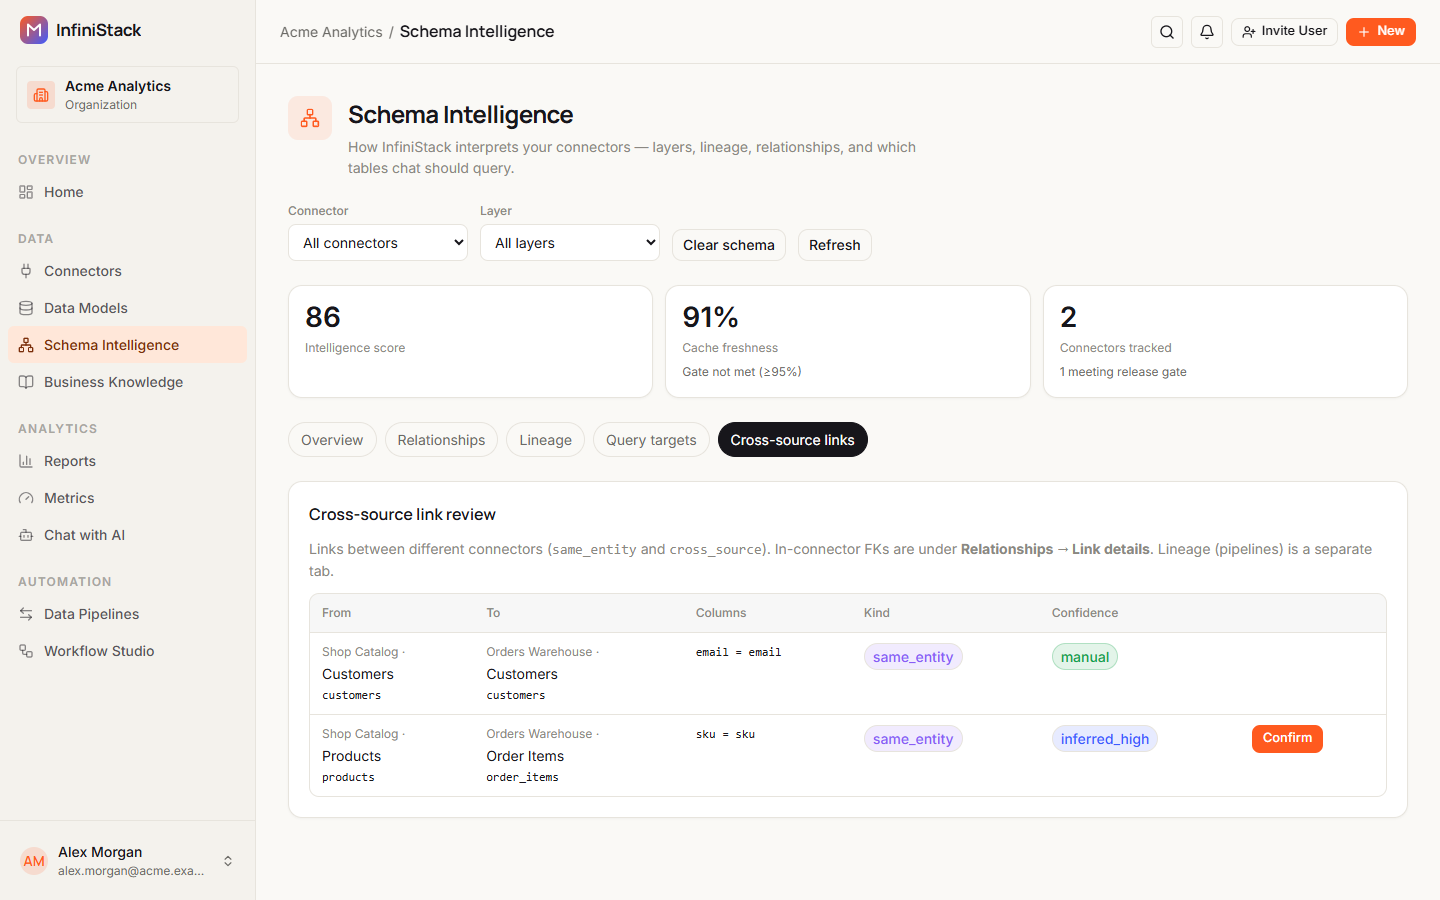Click the InfiniStack logo icon
Viewport: 1440px width, 900px height.
click(x=34, y=30)
